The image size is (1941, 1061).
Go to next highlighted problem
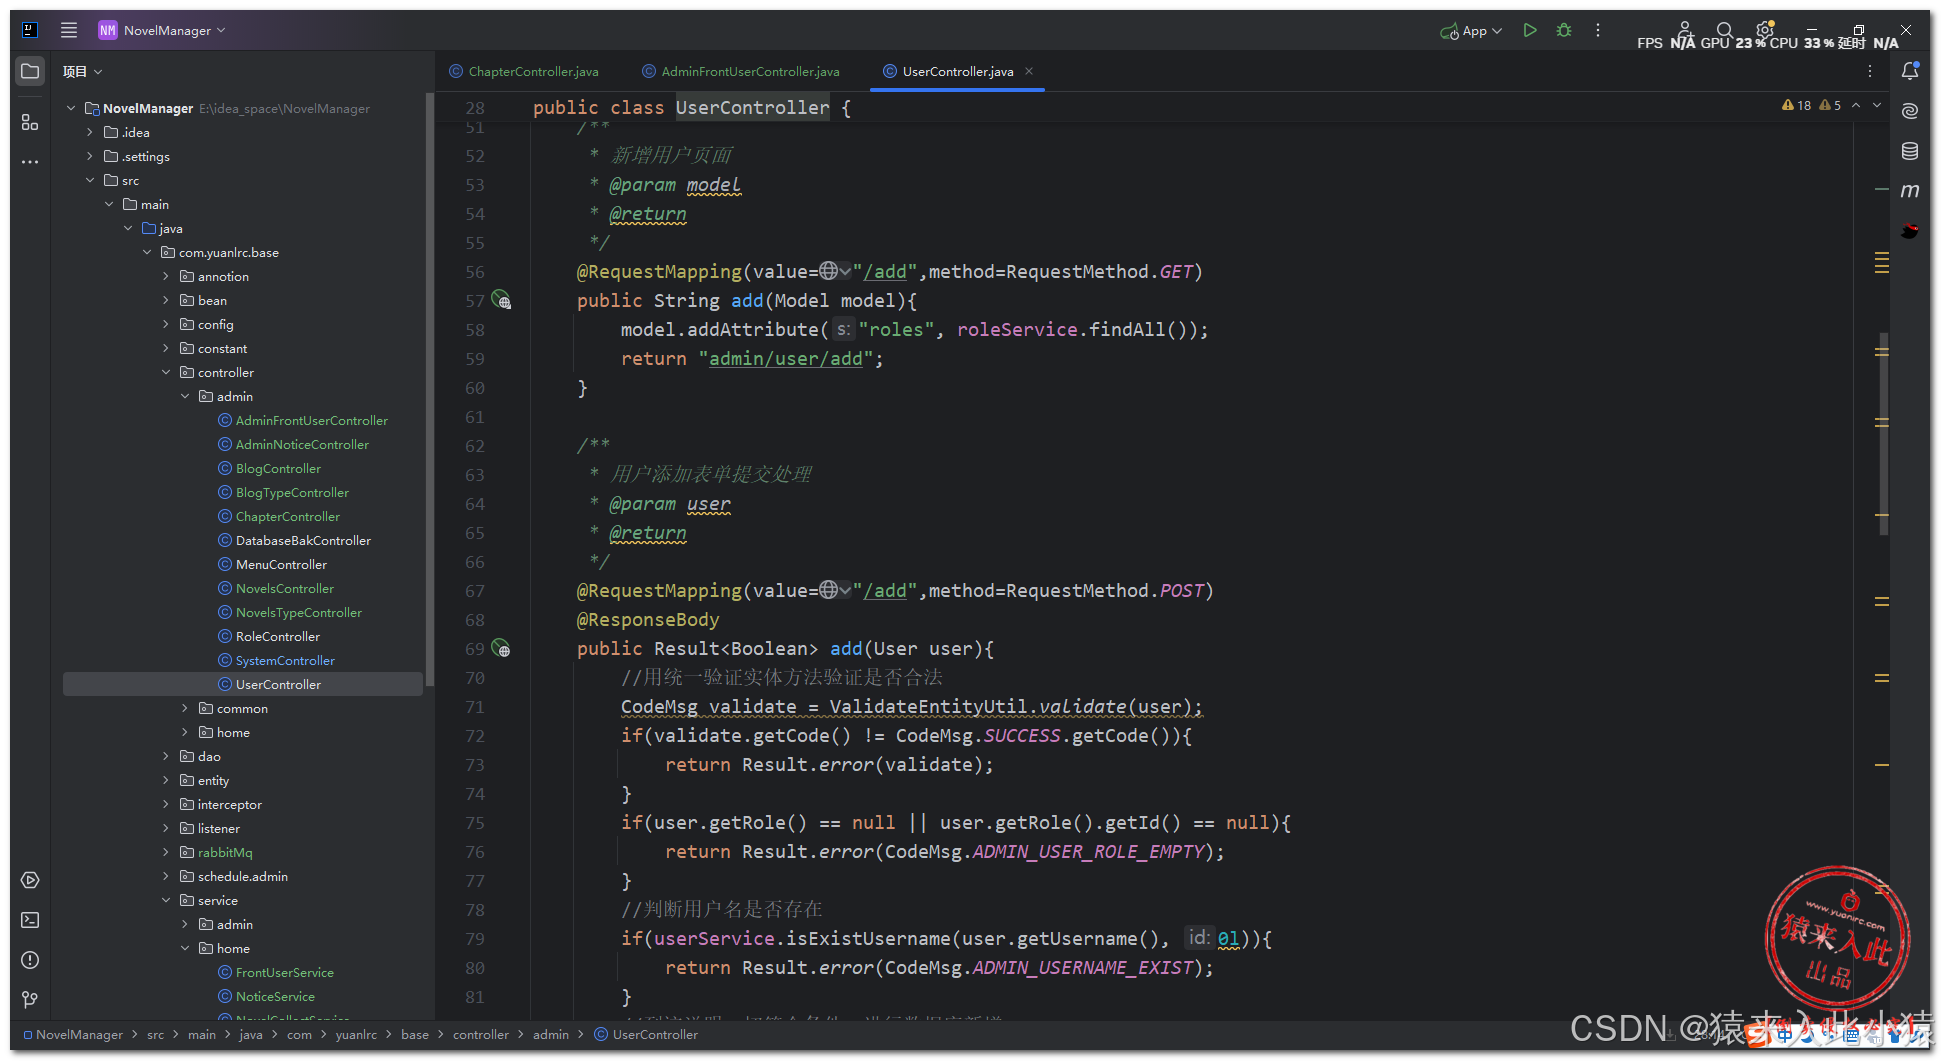click(x=1877, y=105)
